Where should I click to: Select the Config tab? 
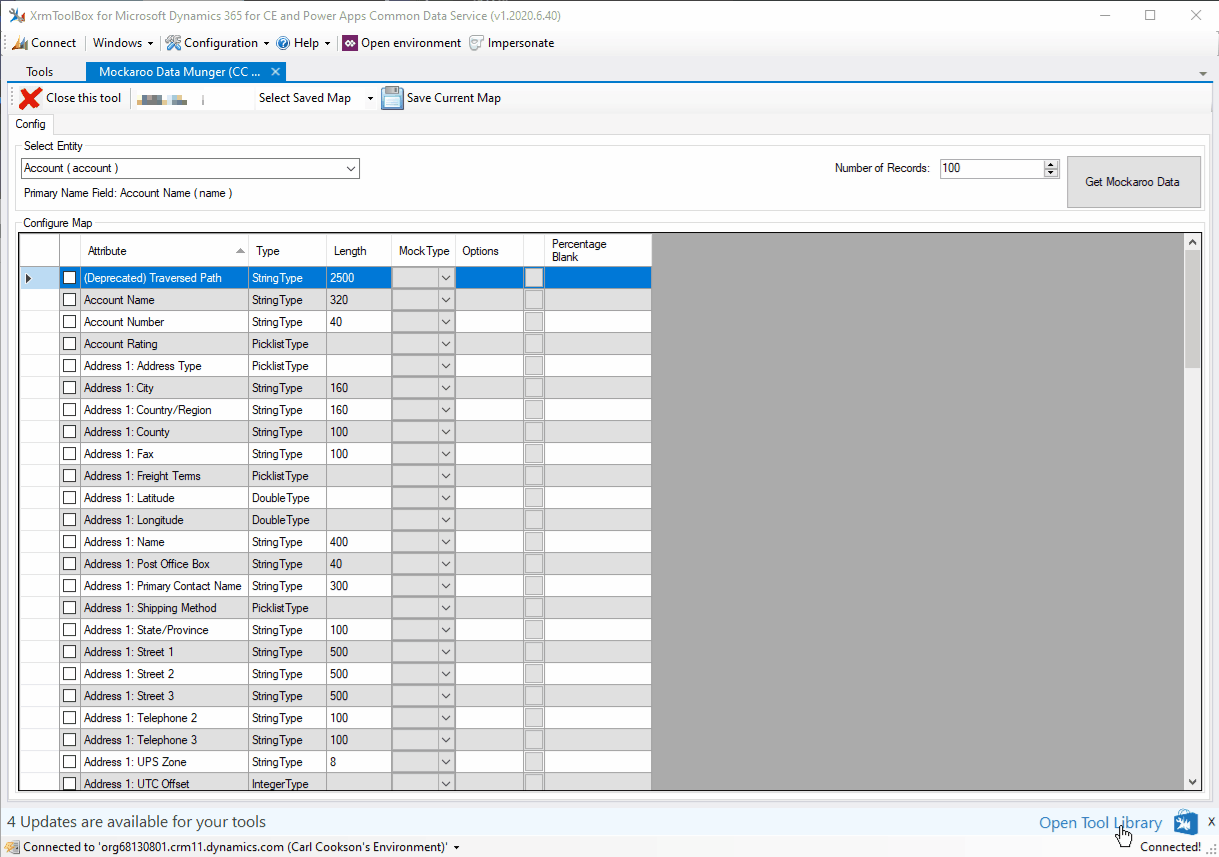(30, 124)
